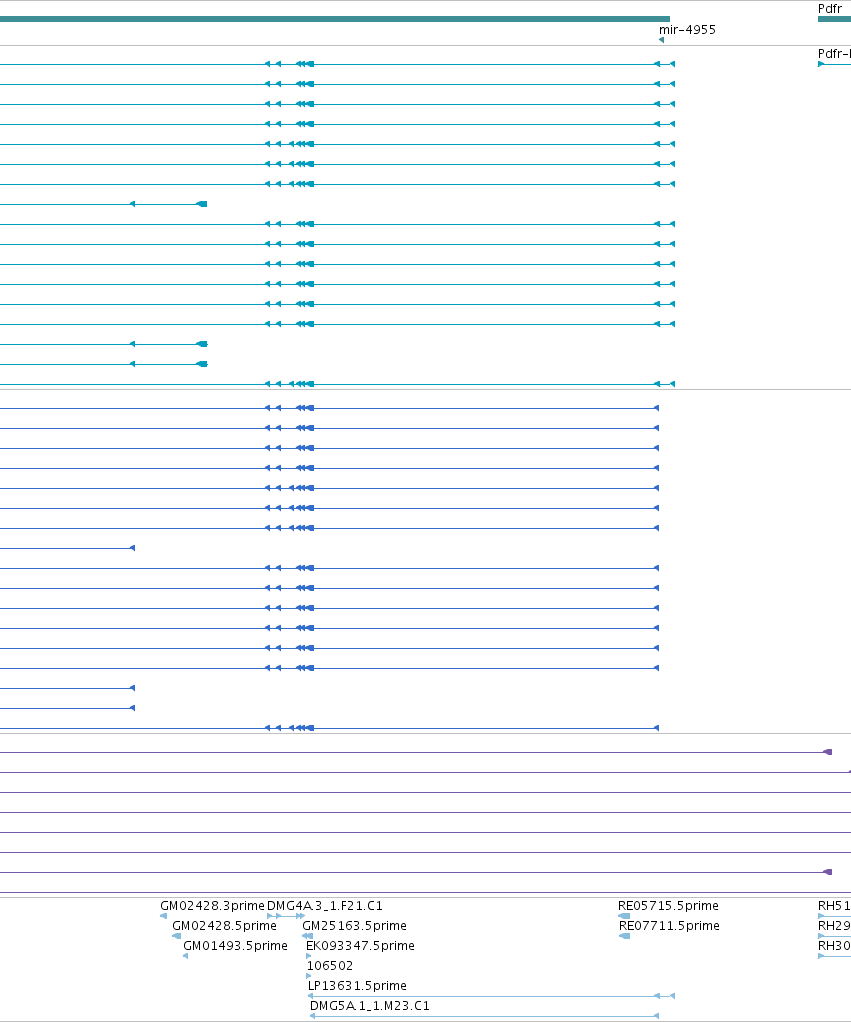Click the RH30 EST label
The height and width of the screenshot is (1022, 851).
point(834,946)
